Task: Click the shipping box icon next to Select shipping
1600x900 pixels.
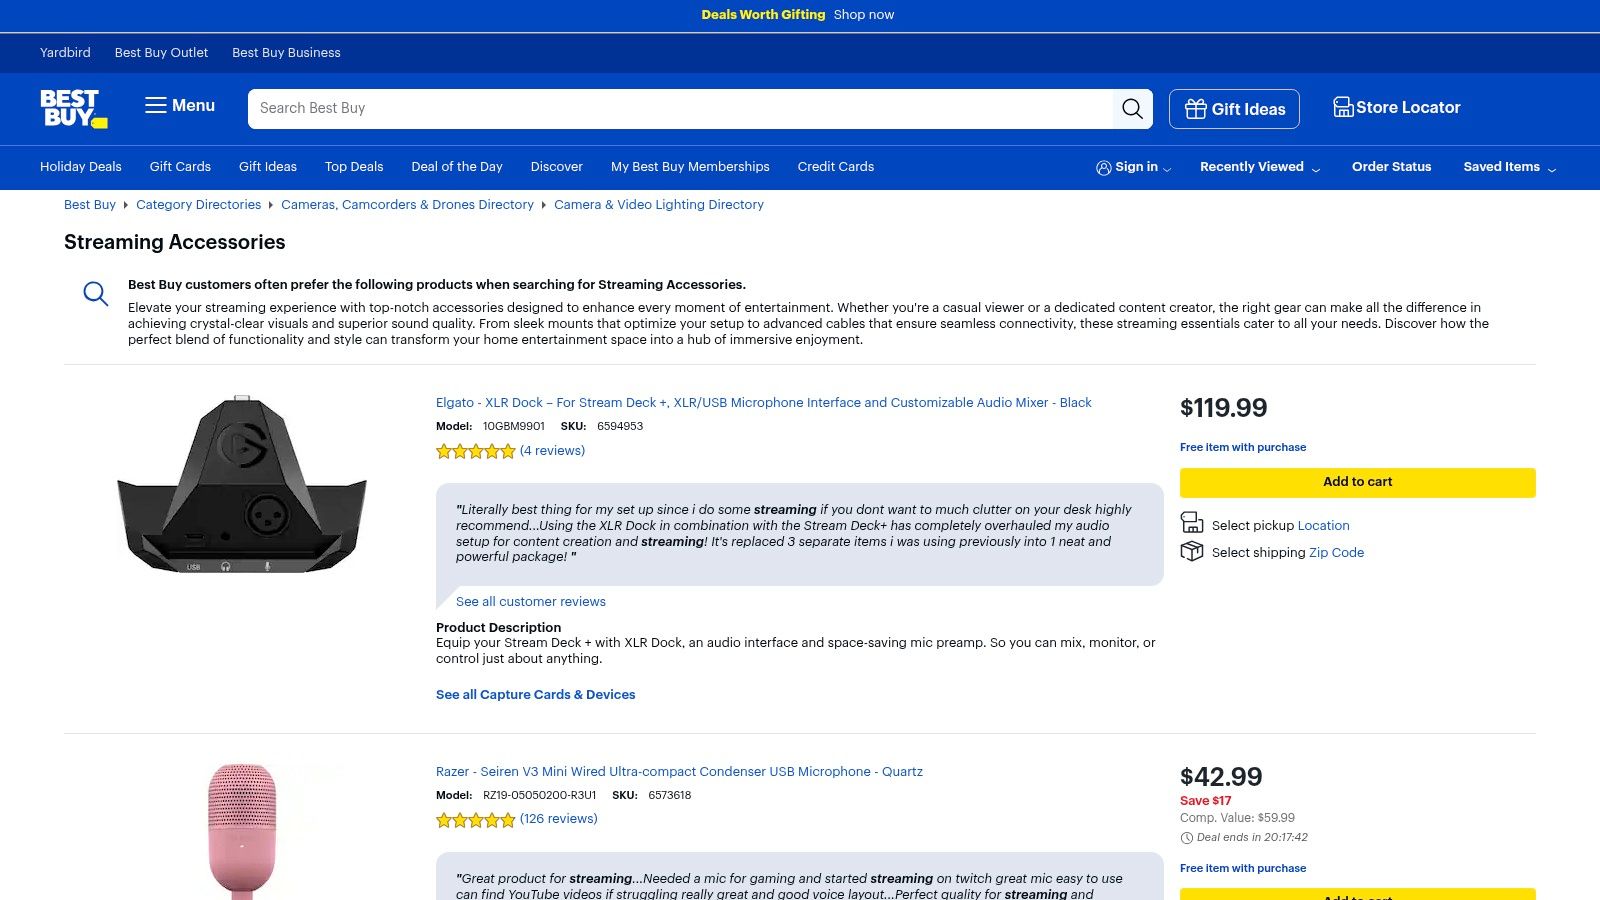Action: (x=1192, y=551)
